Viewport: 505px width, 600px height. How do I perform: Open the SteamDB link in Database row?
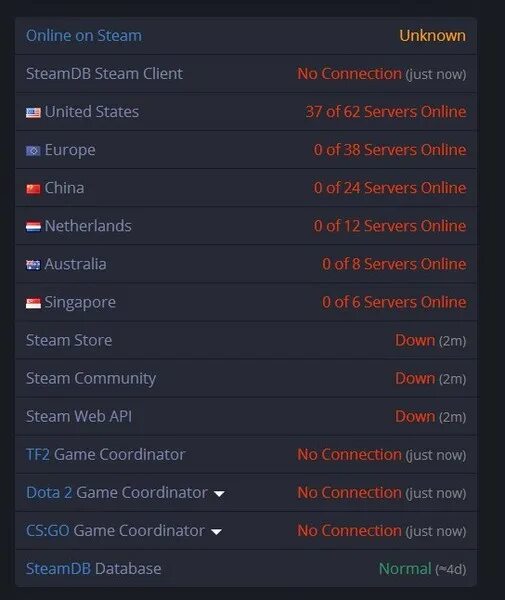[58, 569]
